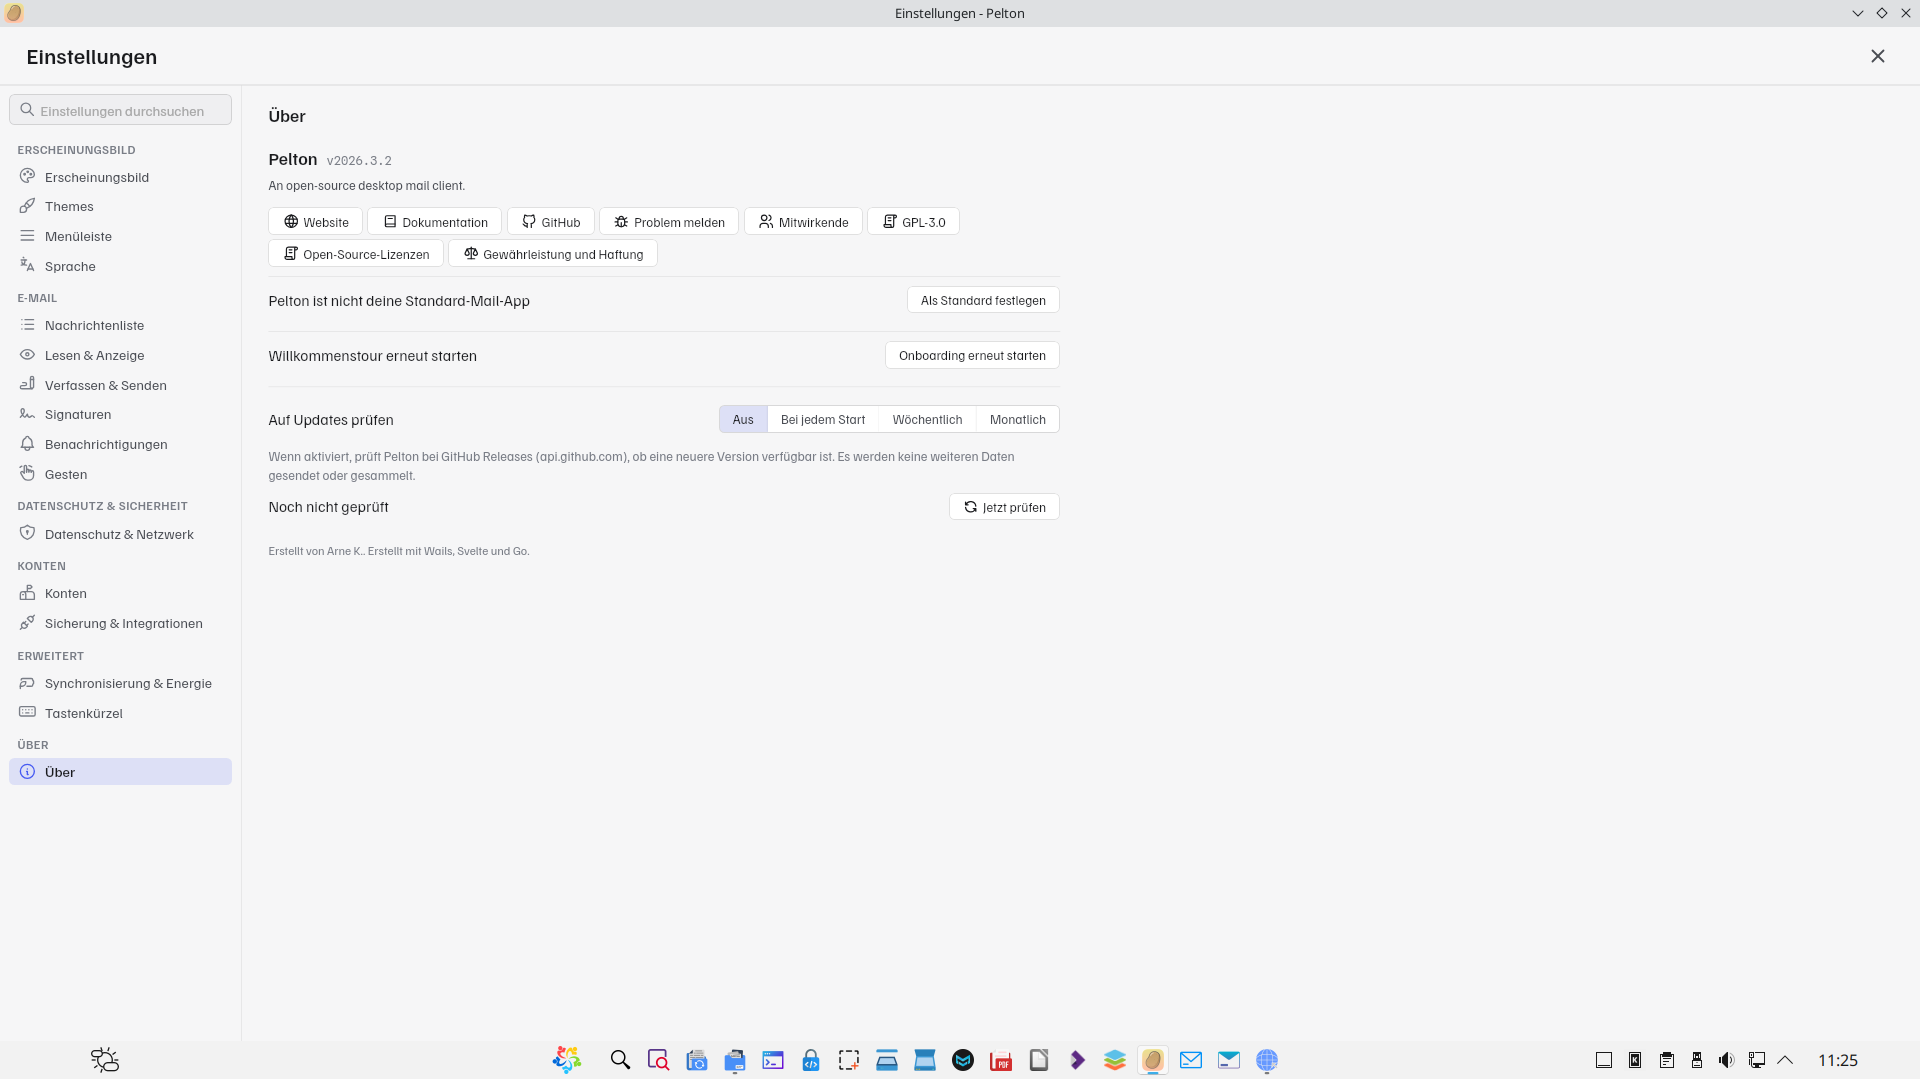Open the globe web browser in the taskbar
Screen dimensions: 1920x1079
coord(1267,1060)
